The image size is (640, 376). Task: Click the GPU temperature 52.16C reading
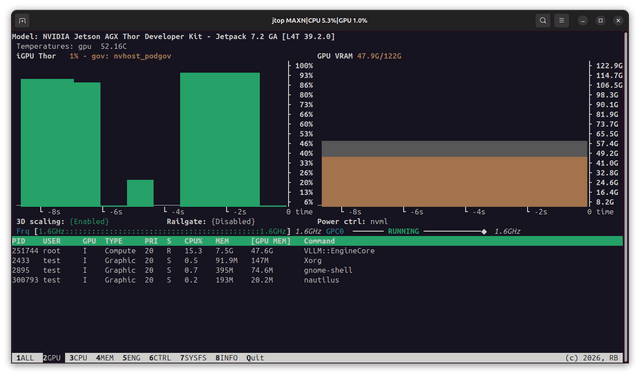click(x=113, y=47)
